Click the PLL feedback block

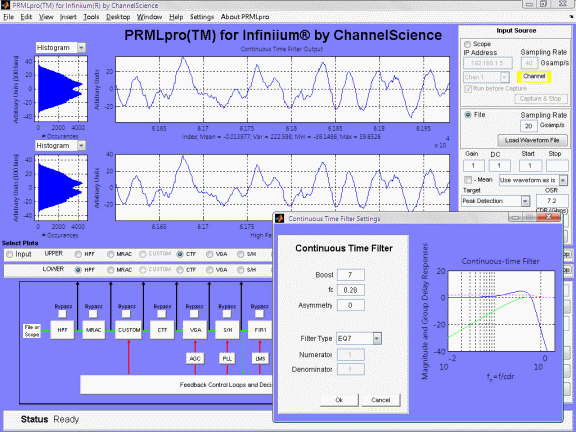click(227, 359)
